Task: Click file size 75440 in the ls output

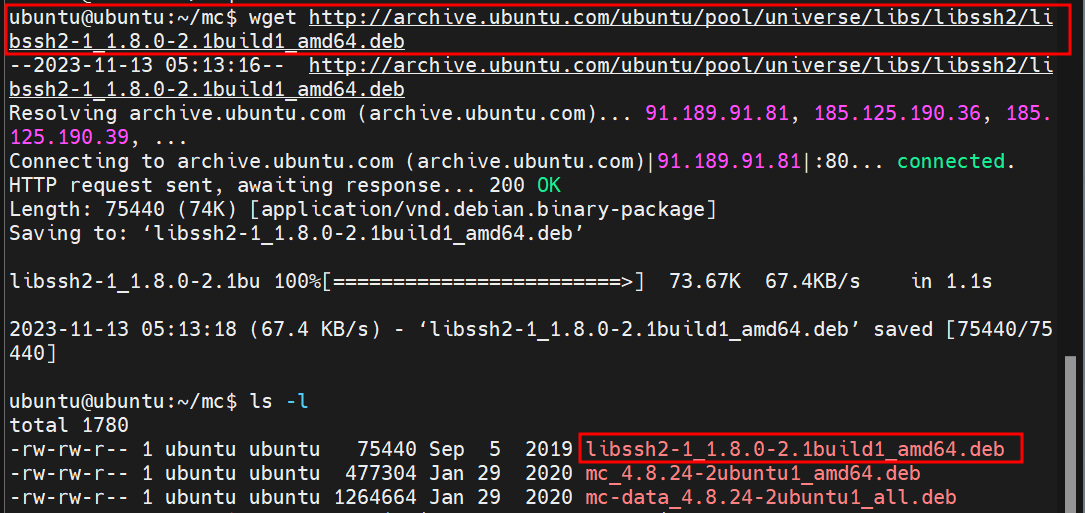Action: (x=386, y=449)
